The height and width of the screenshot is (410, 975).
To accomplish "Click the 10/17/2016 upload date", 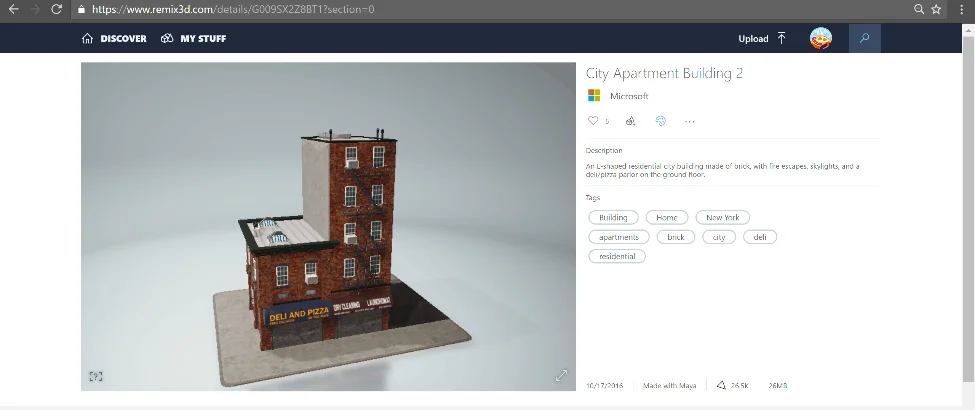I will tap(604, 386).
